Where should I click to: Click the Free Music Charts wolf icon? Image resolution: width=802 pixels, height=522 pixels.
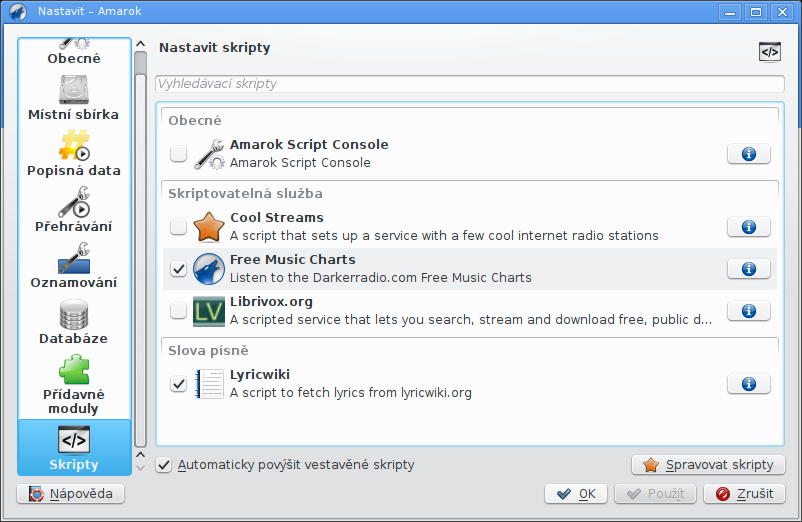point(209,269)
